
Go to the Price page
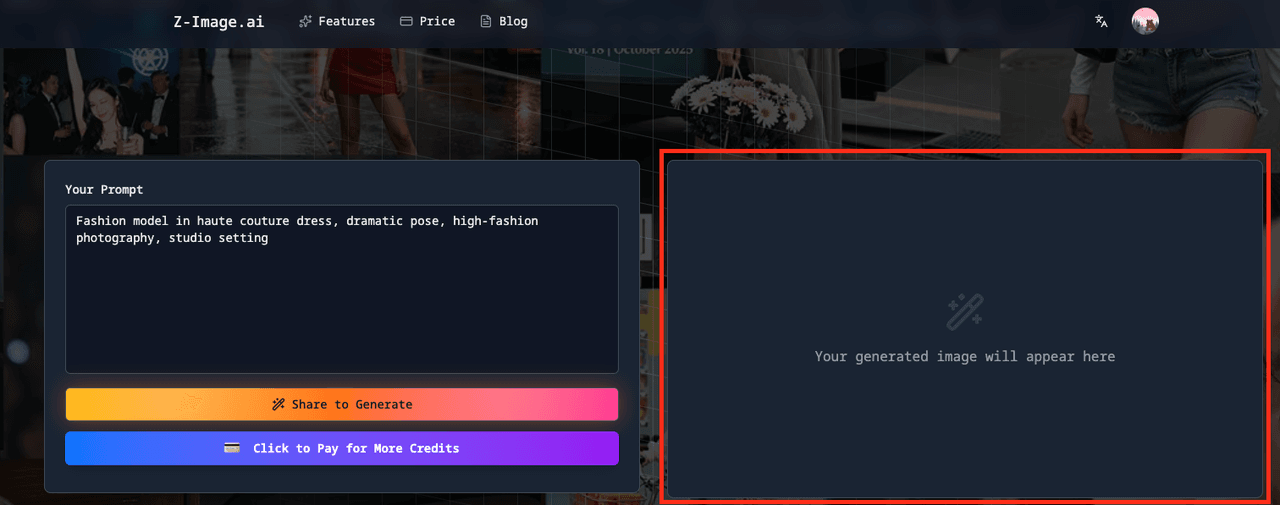click(x=427, y=21)
